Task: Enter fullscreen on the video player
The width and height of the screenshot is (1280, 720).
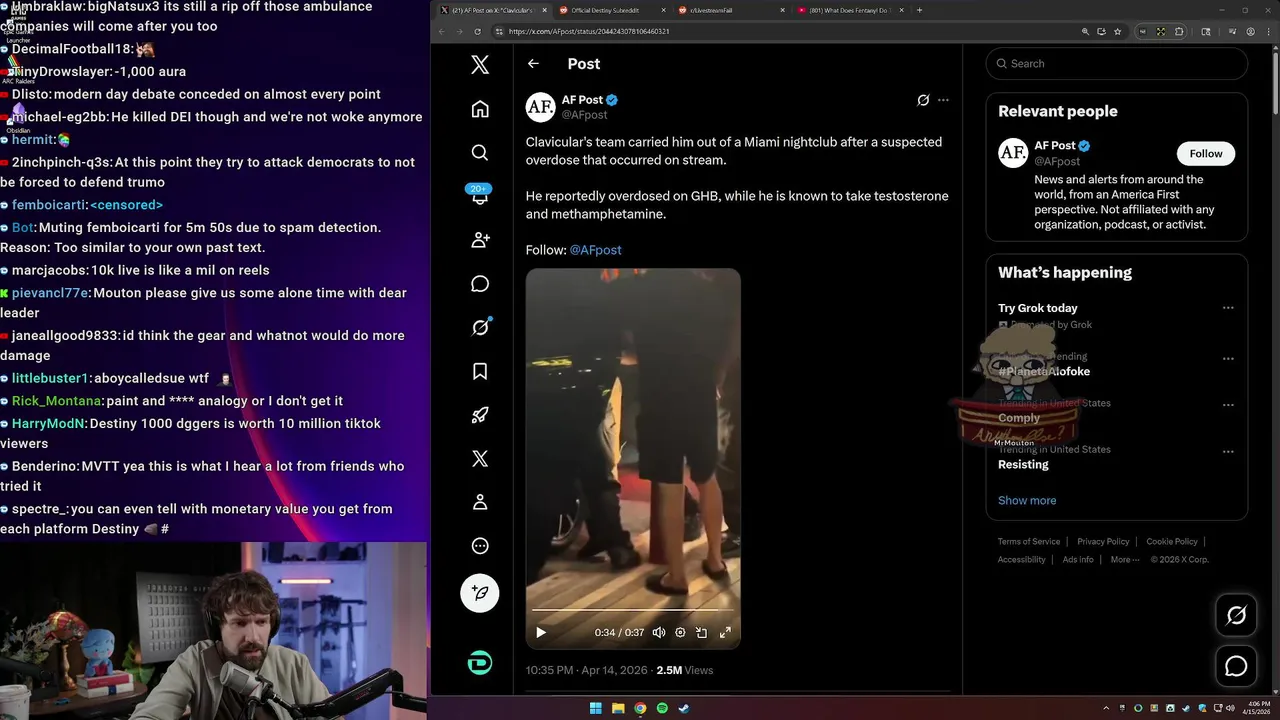Action: 725,632
